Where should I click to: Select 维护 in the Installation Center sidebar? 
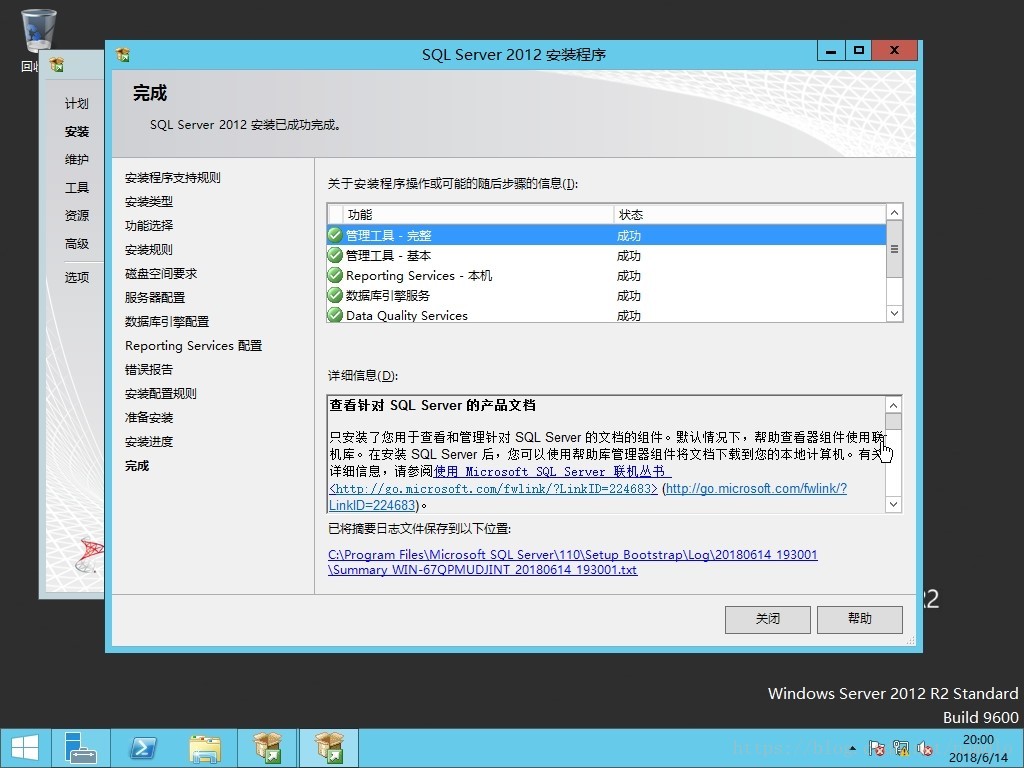[x=76, y=159]
